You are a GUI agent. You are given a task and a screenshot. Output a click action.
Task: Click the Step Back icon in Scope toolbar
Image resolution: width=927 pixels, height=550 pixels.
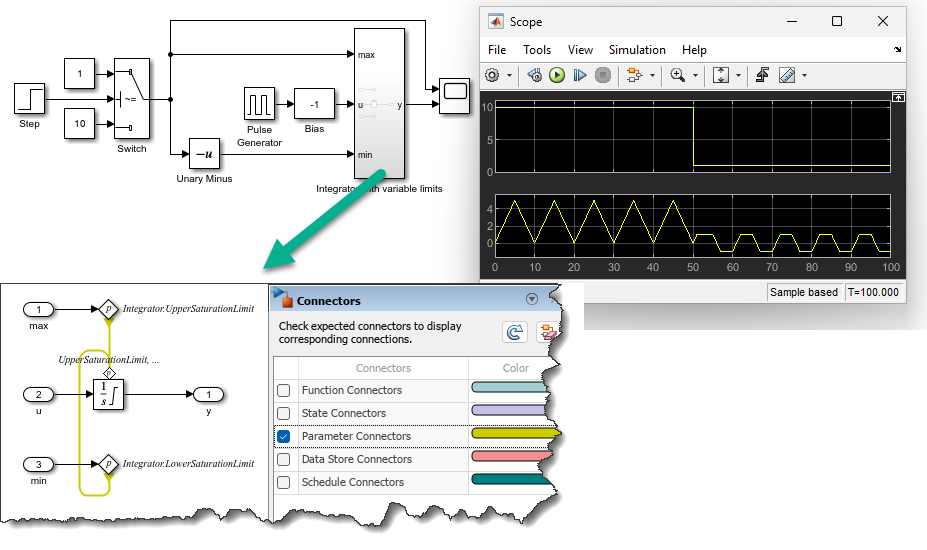pos(534,75)
